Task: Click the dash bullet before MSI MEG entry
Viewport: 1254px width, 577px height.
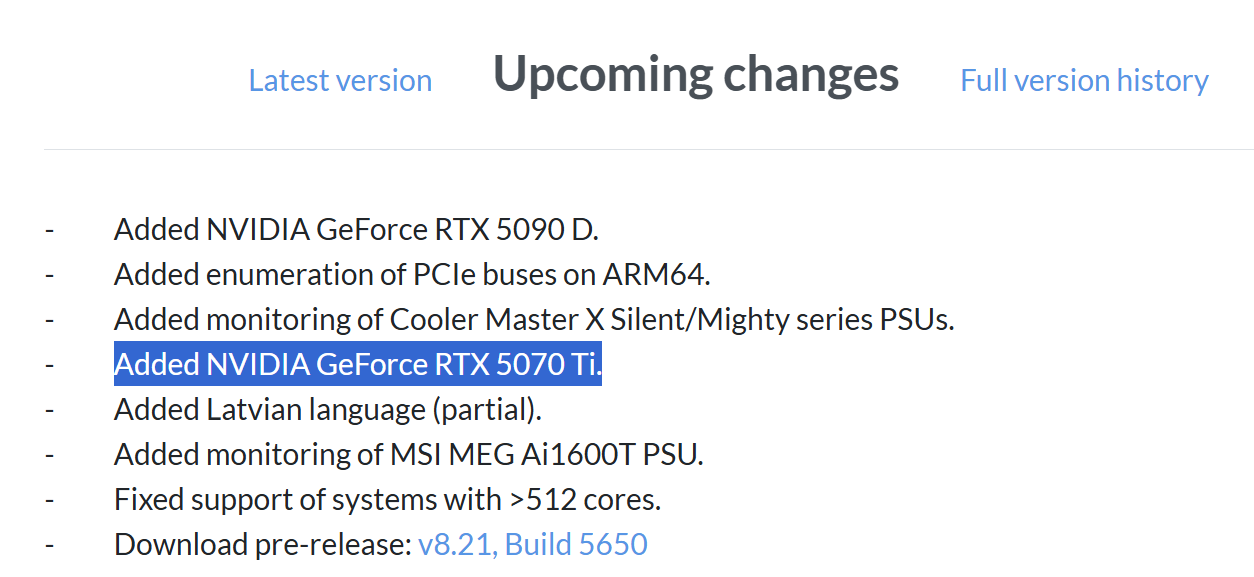Action: [x=49, y=456]
